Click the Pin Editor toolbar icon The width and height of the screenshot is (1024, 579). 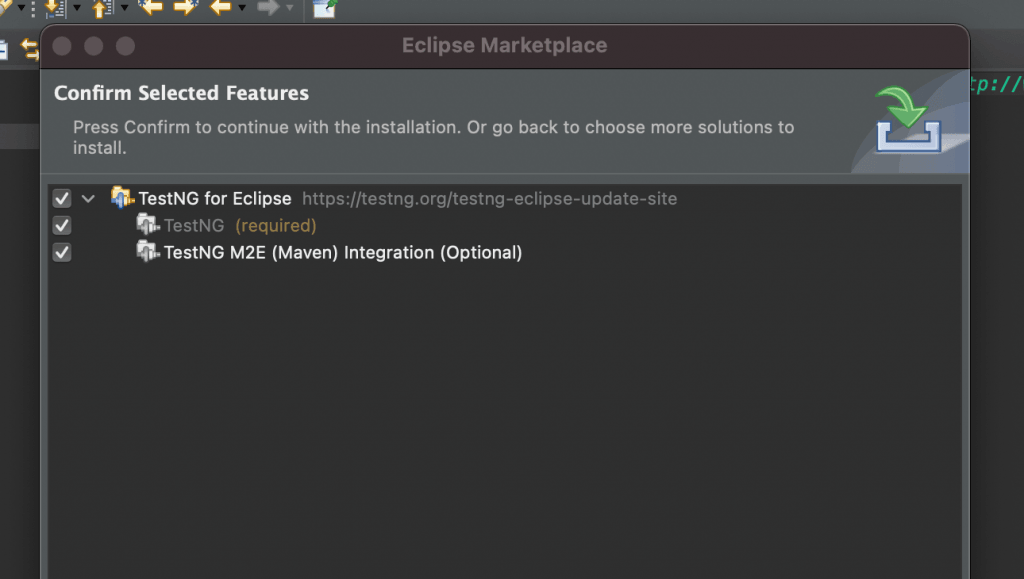tap(324, 8)
